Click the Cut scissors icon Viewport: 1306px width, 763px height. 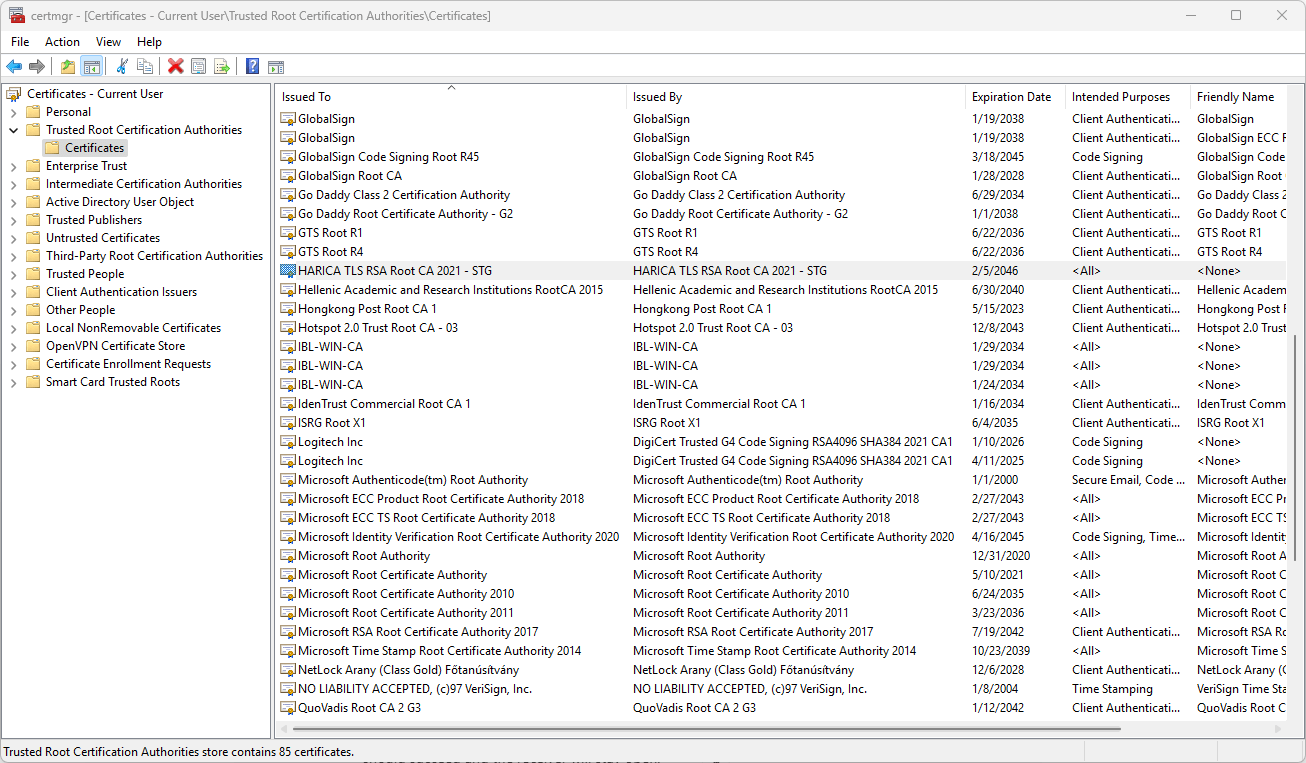122,66
